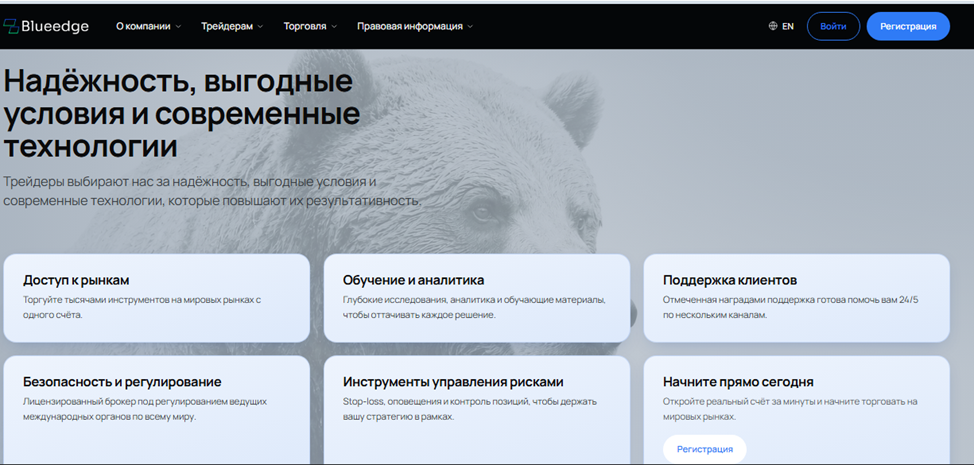Select the Обучение и аналитика card title
The height and width of the screenshot is (465, 974).
(413, 280)
